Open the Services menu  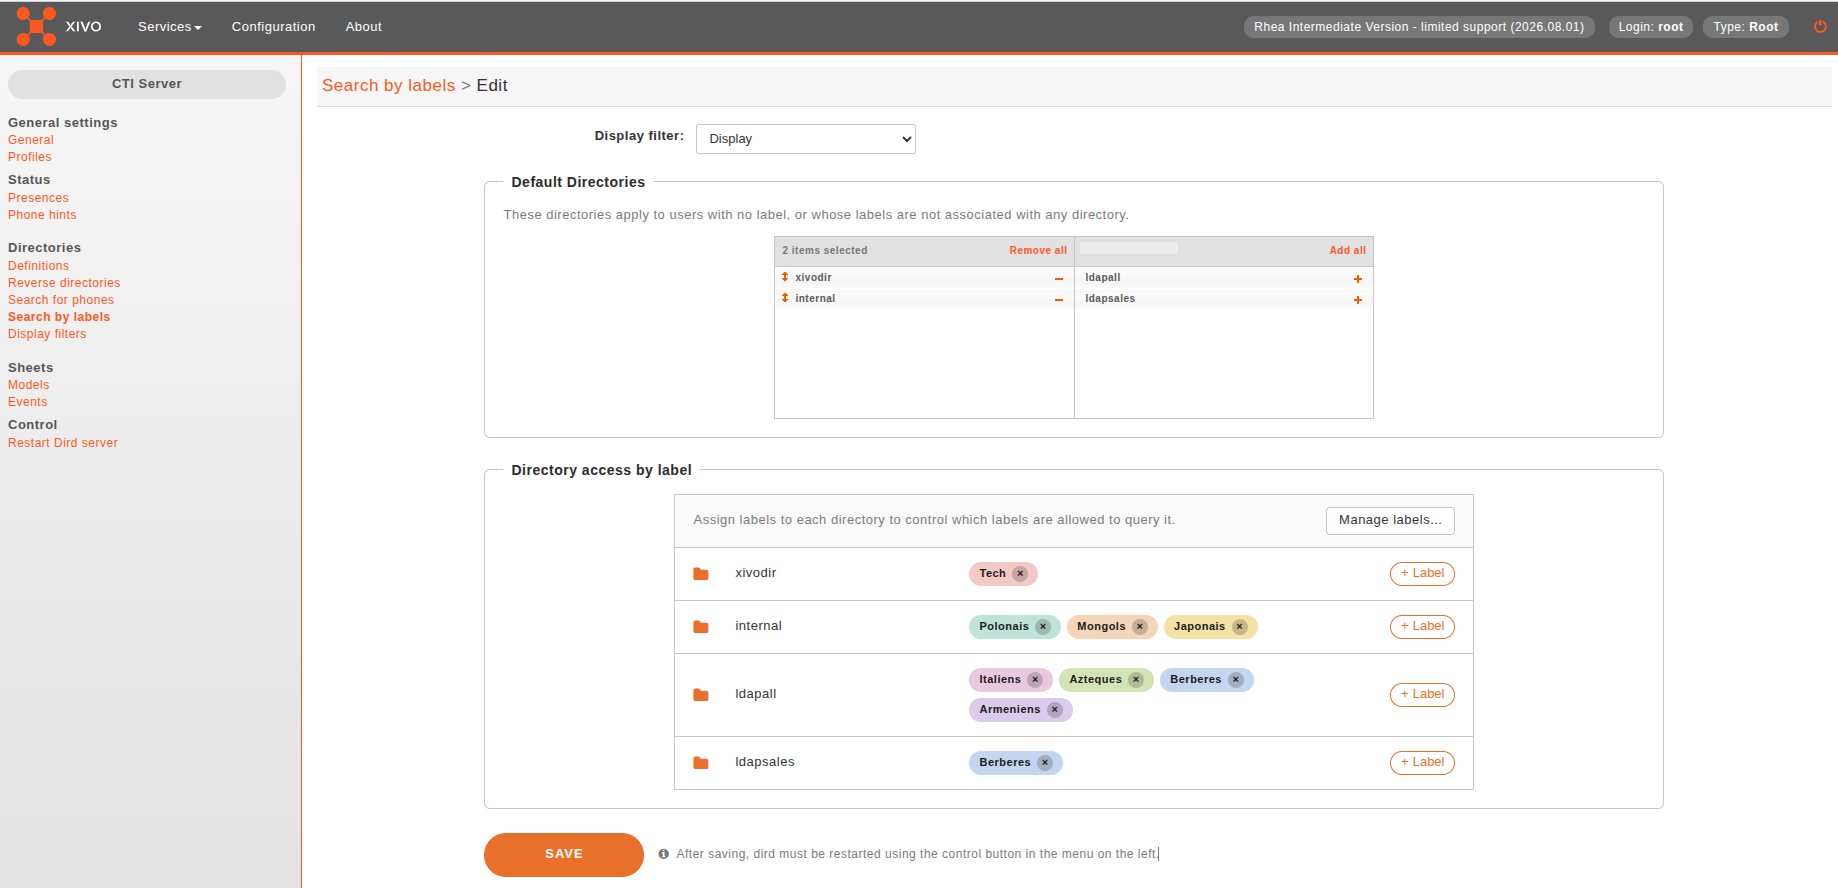click(170, 27)
